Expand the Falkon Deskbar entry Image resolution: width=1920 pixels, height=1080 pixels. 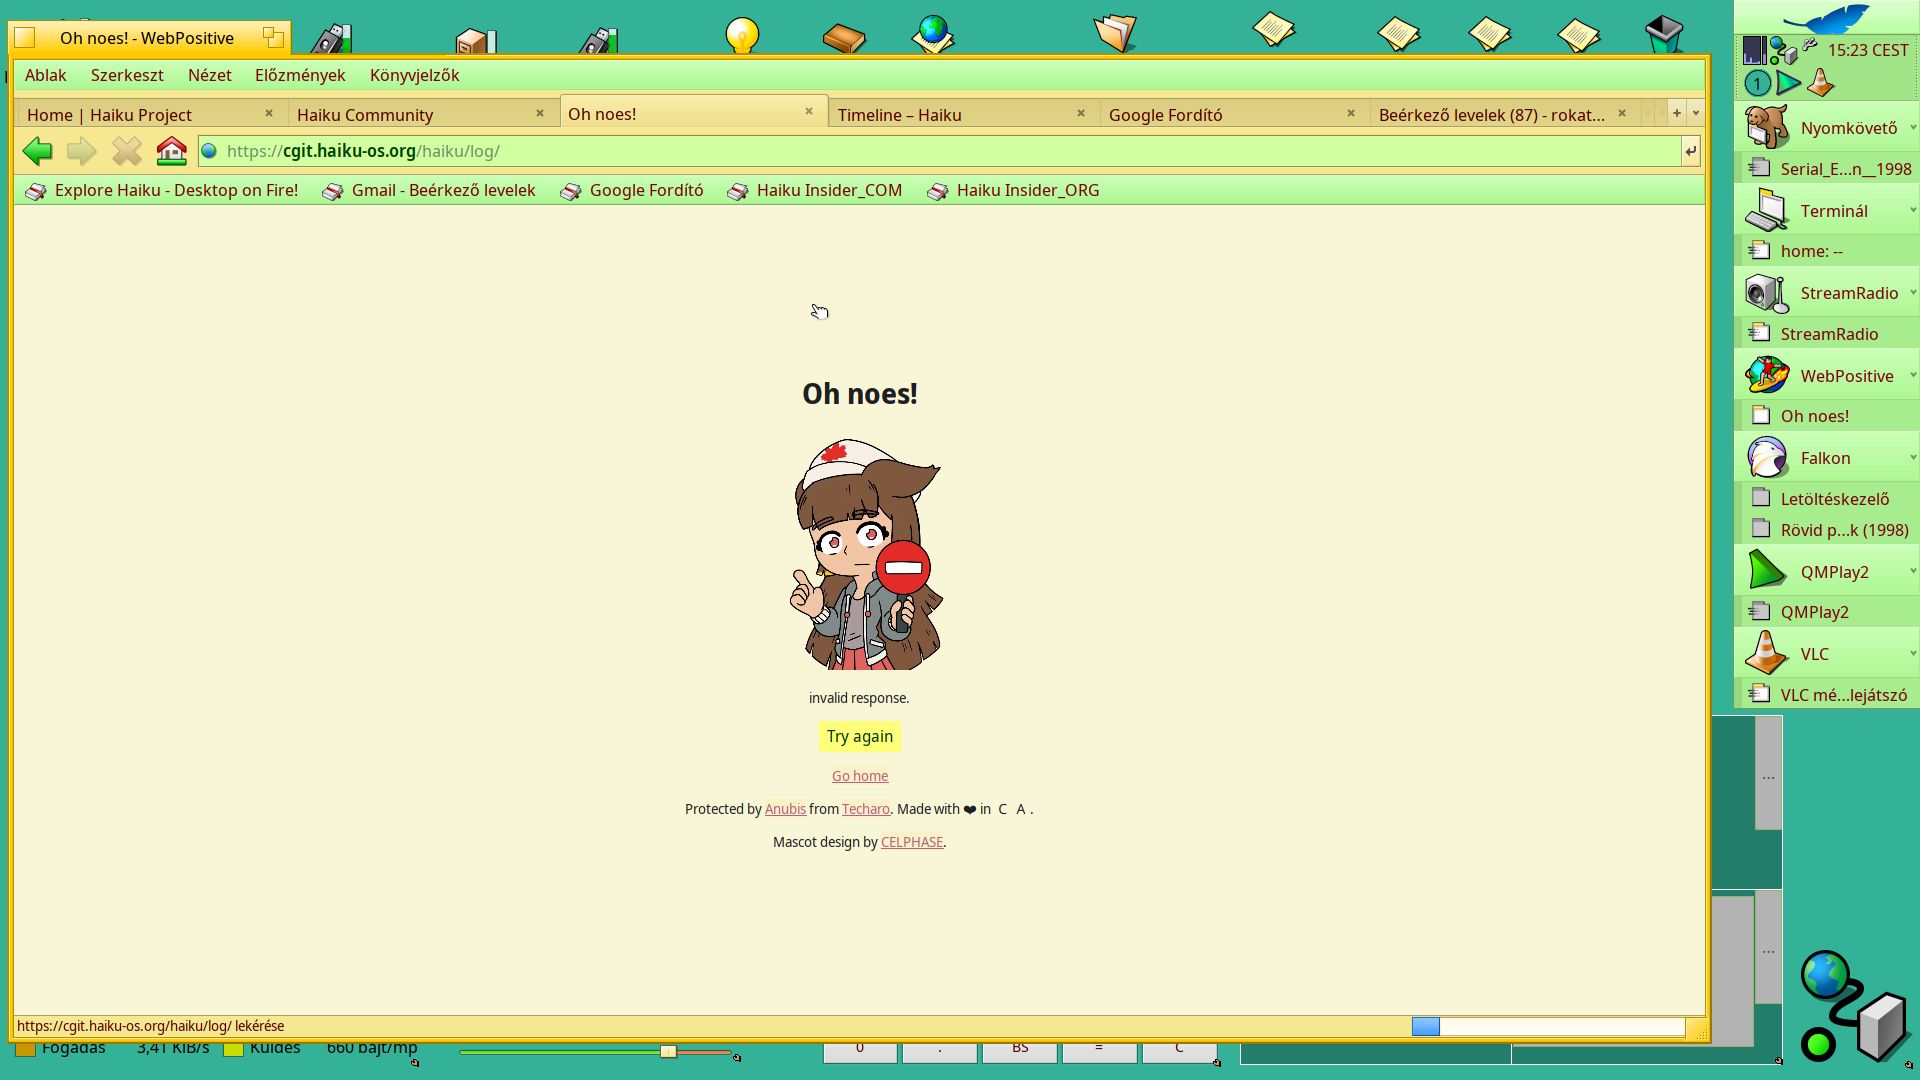click(1912, 458)
